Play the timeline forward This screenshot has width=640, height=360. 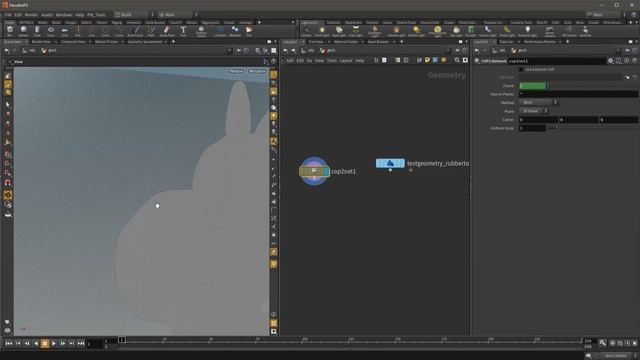point(54,344)
